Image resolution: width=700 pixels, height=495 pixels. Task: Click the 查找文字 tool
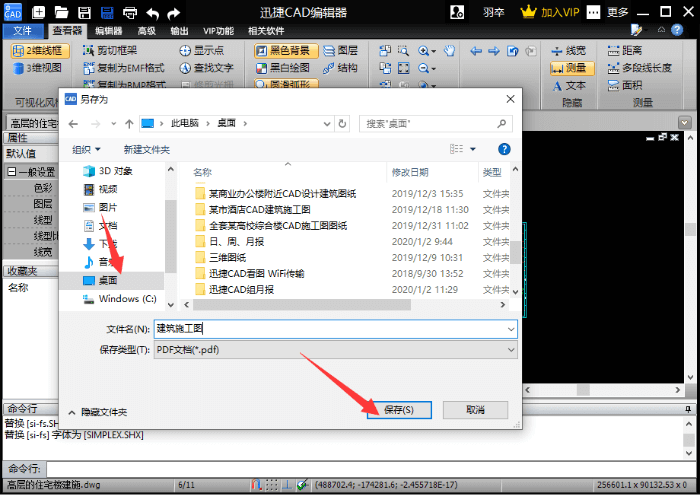(206, 68)
